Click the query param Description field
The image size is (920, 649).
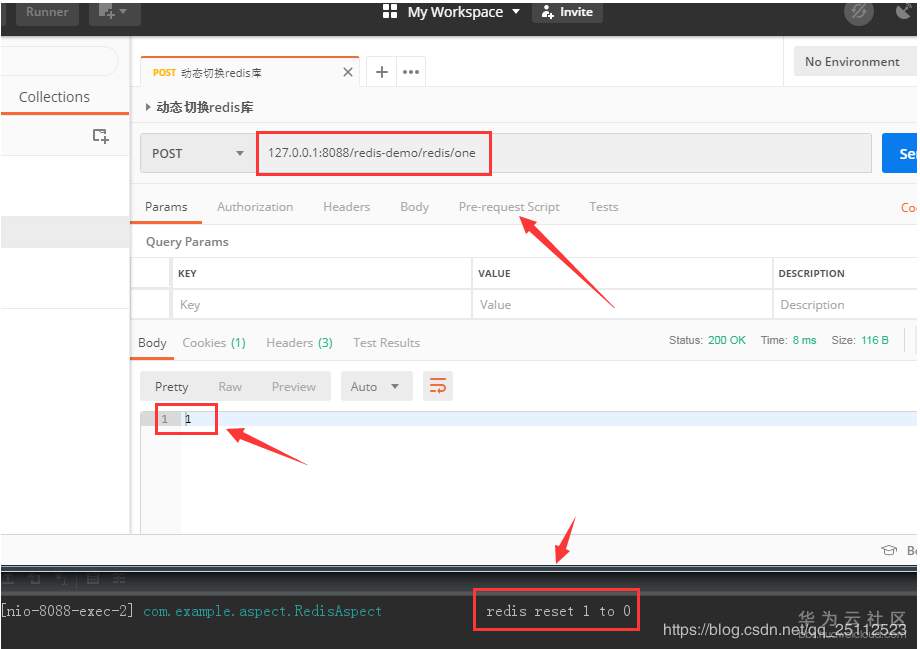[x=846, y=305]
